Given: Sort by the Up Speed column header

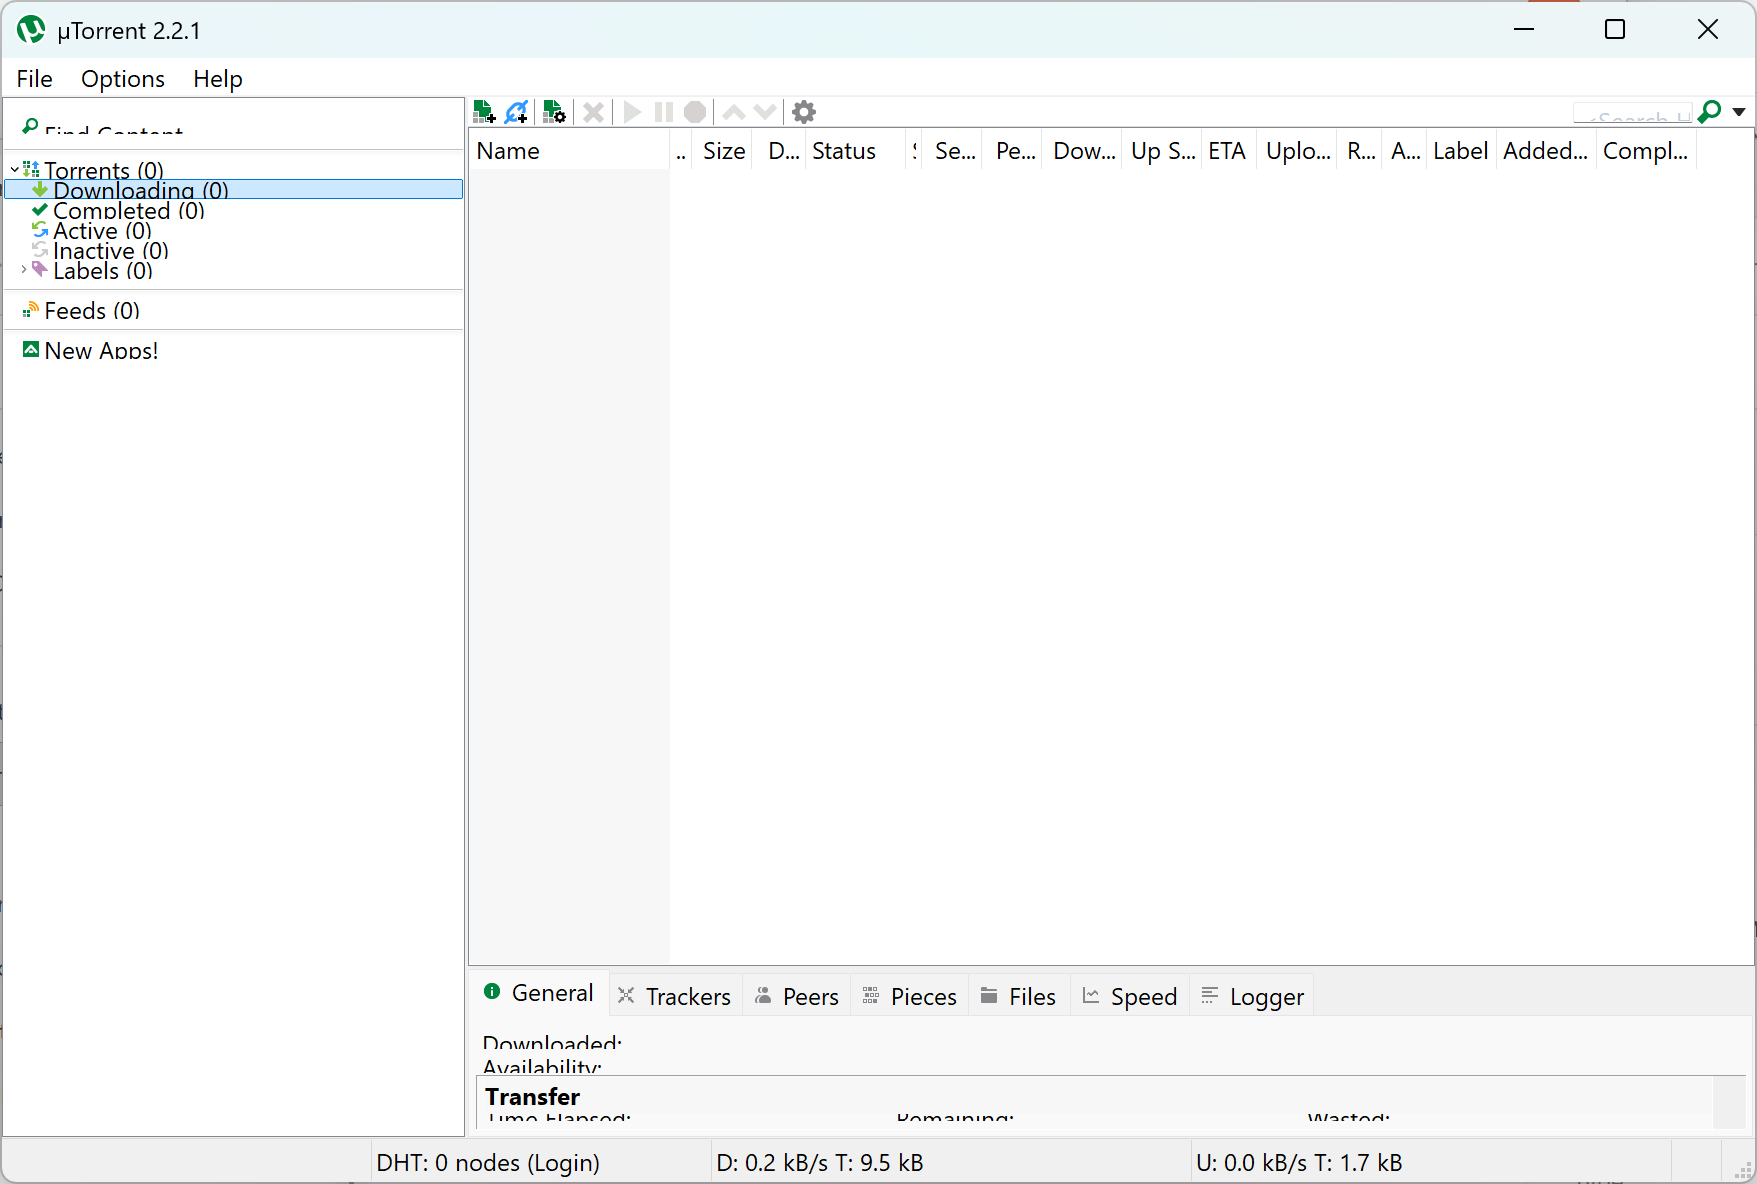Looking at the screenshot, I should [x=1162, y=151].
